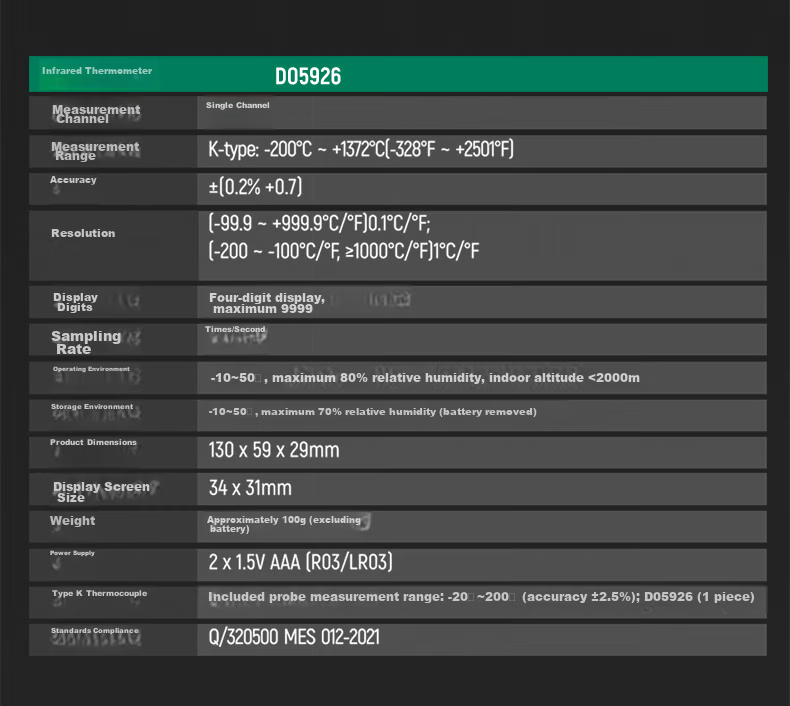790x706 pixels.
Task: Select the 34 x 31mm value
Action: click(250, 488)
